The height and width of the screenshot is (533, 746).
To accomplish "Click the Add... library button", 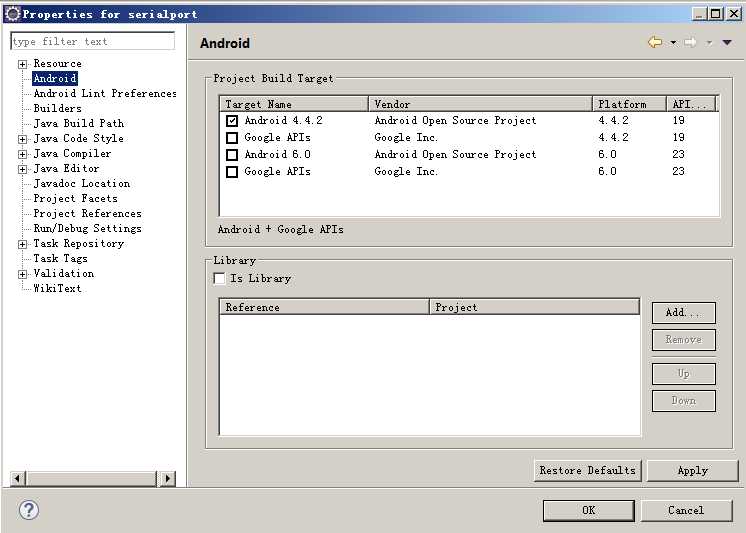I will coord(684,313).
